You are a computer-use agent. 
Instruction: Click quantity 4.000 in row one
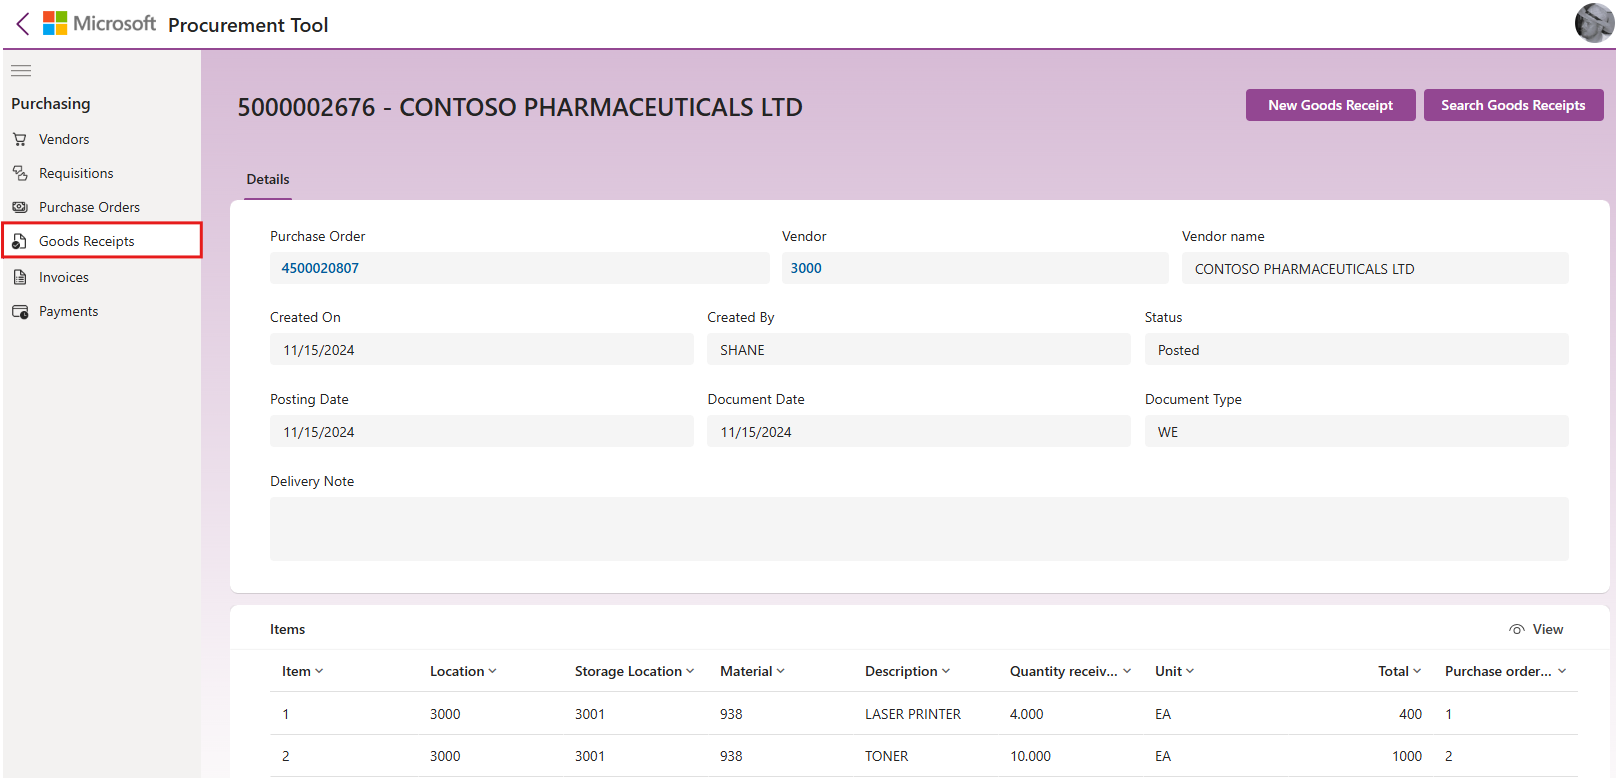1027,714
